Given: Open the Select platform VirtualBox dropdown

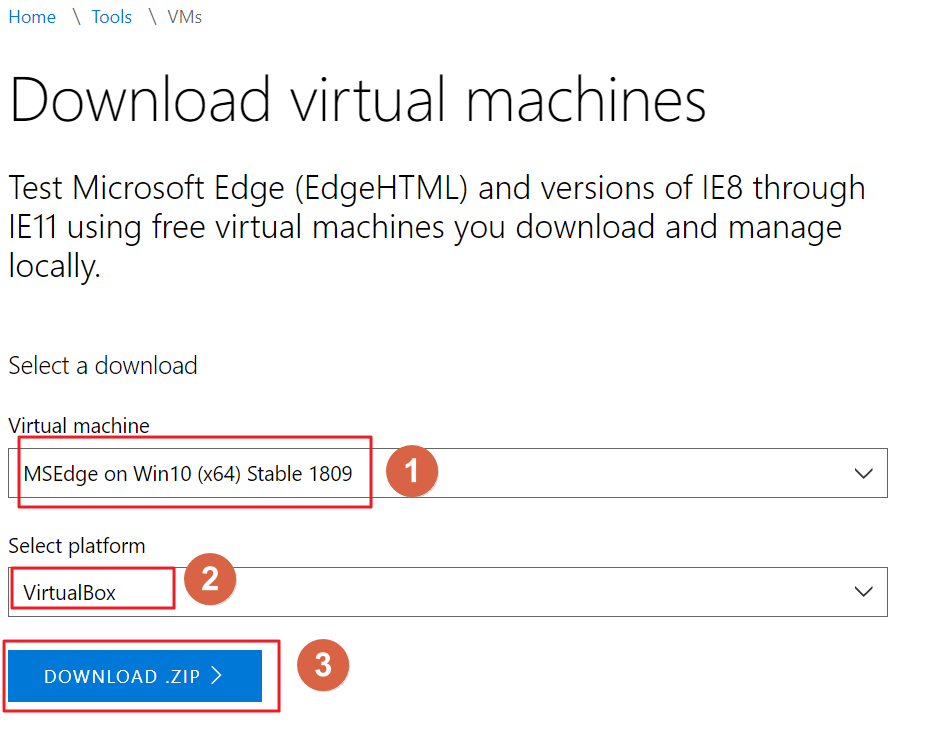Looking at the screenshot, I should click(448, 592).
